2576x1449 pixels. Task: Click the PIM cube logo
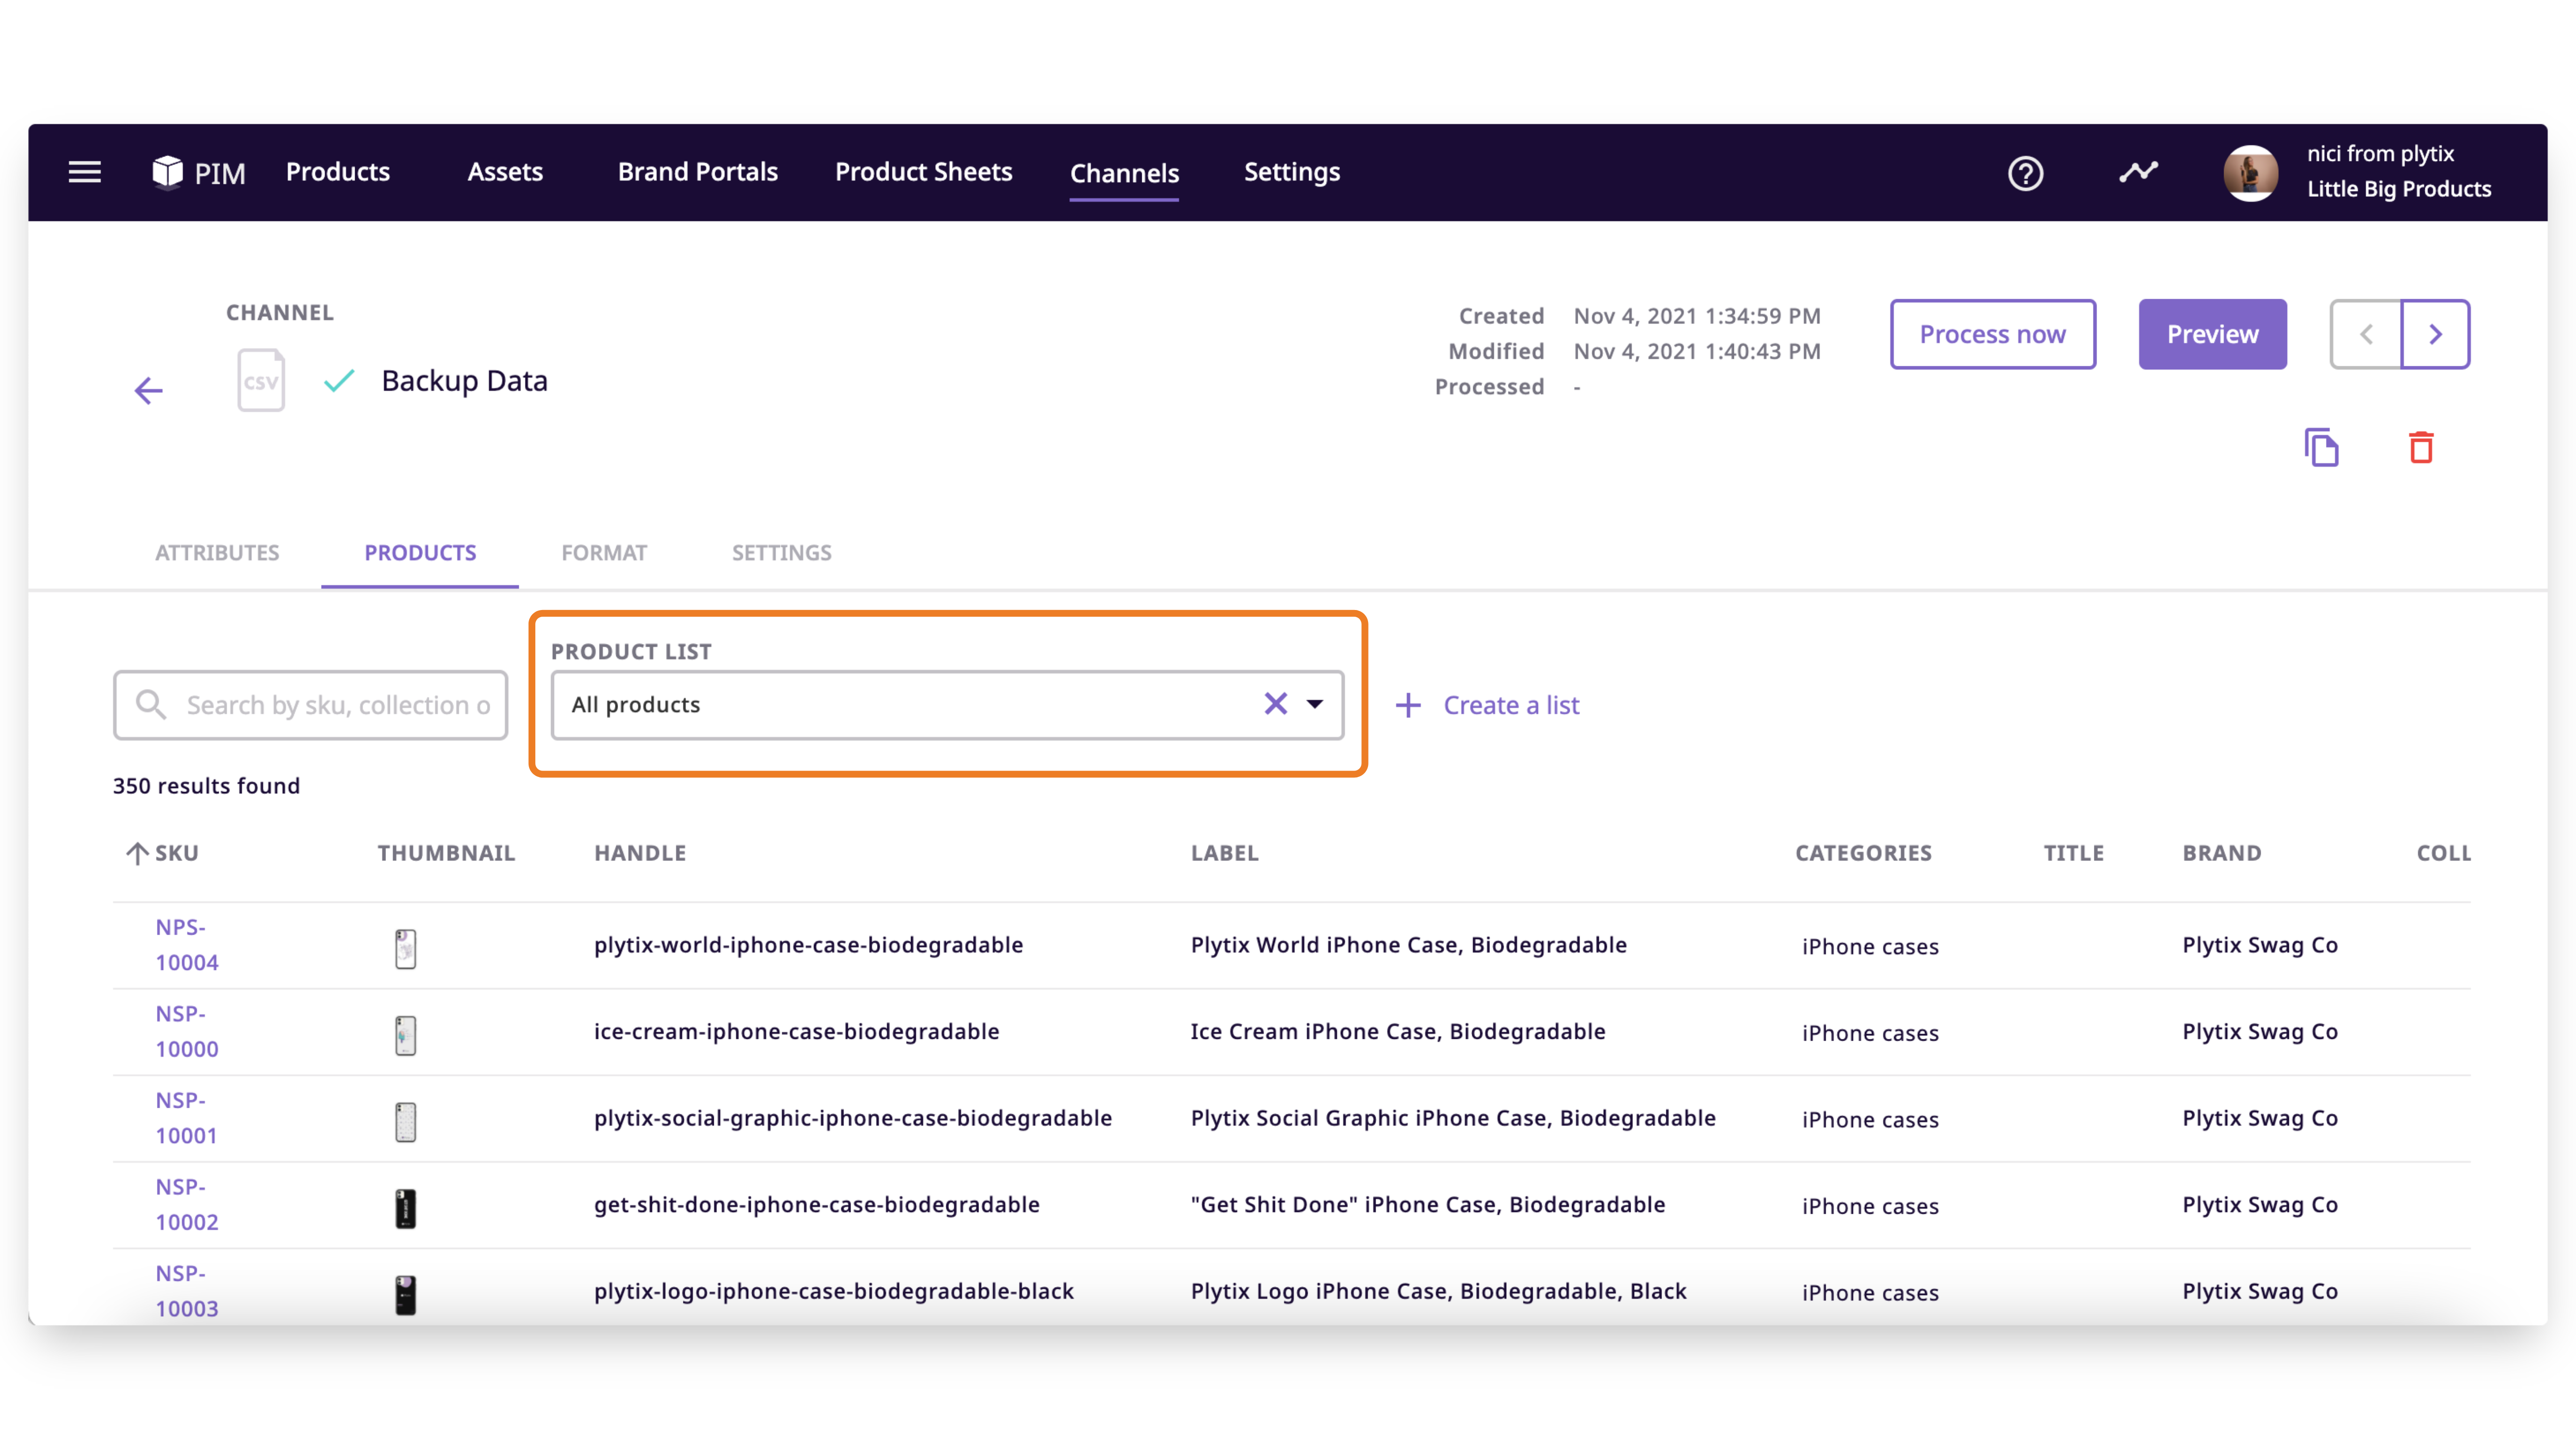(x=168, y=172)
